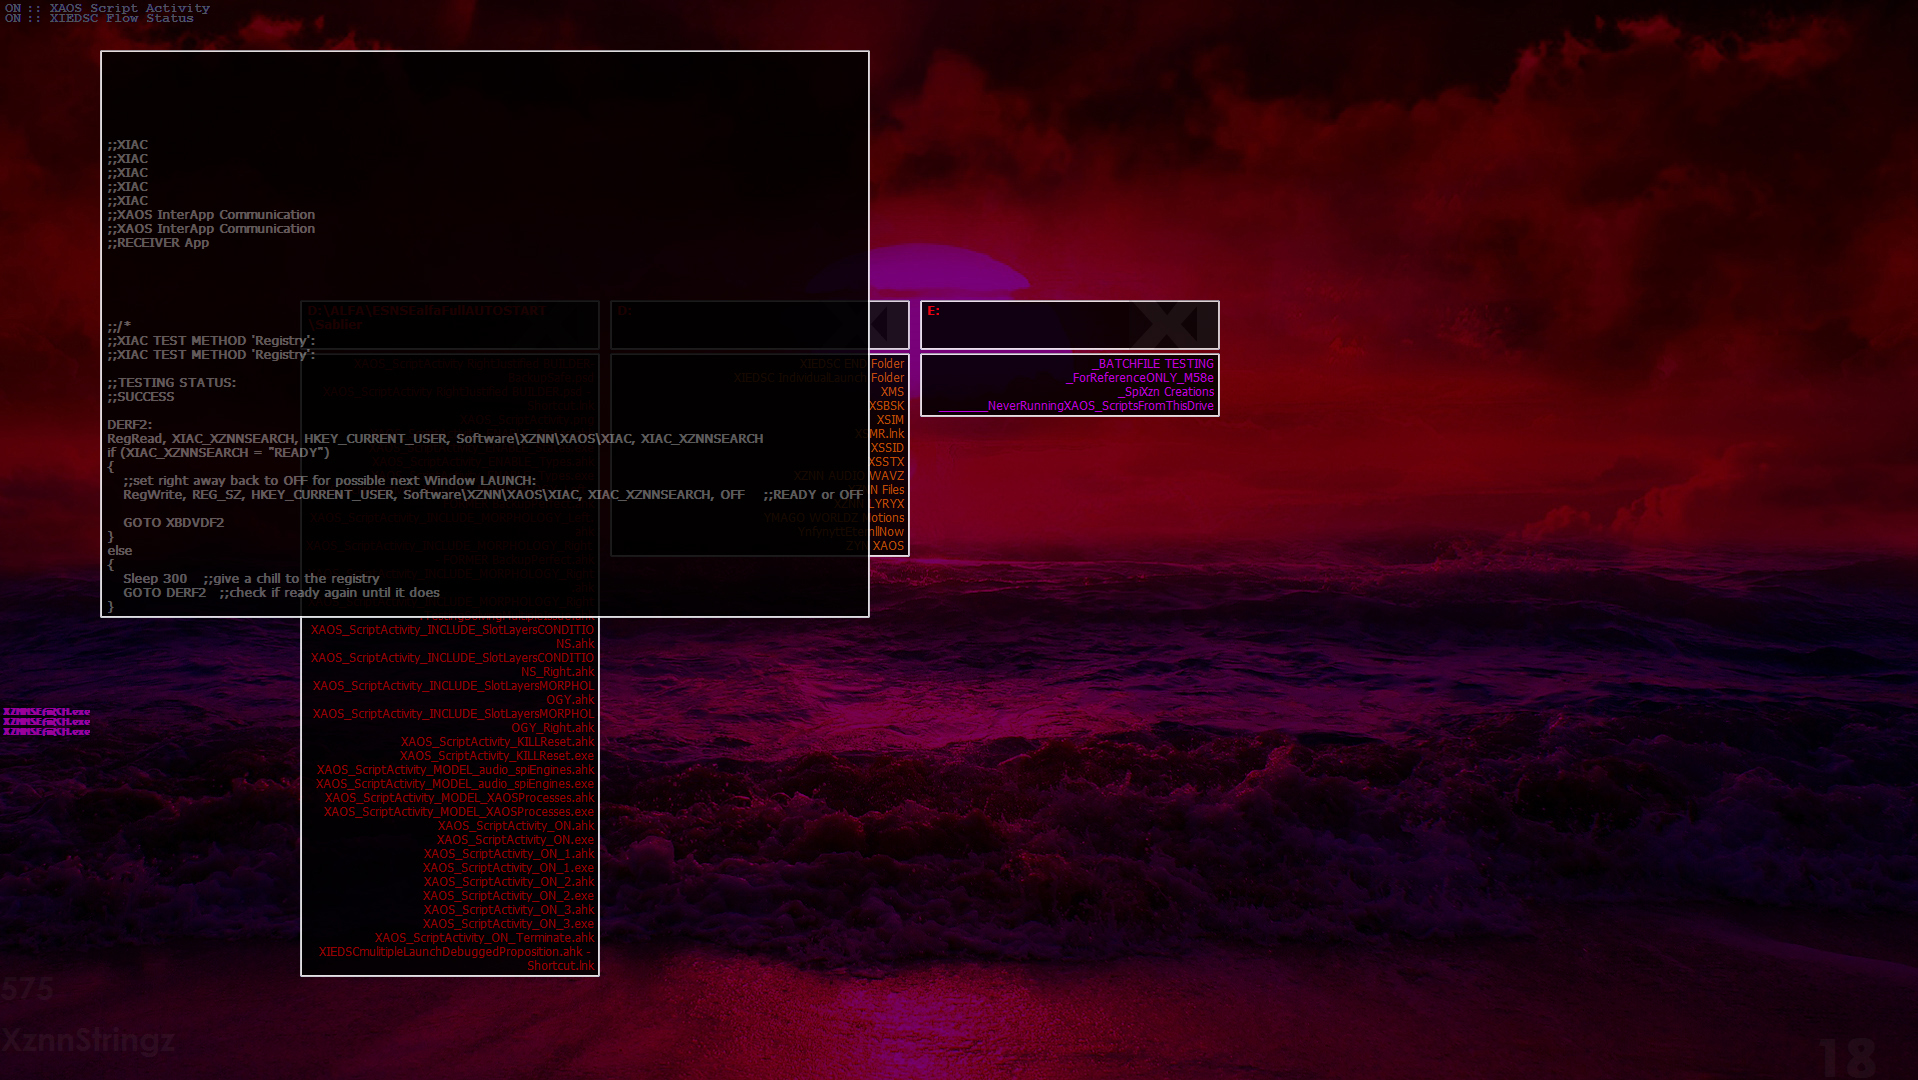Click the XznnStringz label at bottom left

tap(88, 1041)
